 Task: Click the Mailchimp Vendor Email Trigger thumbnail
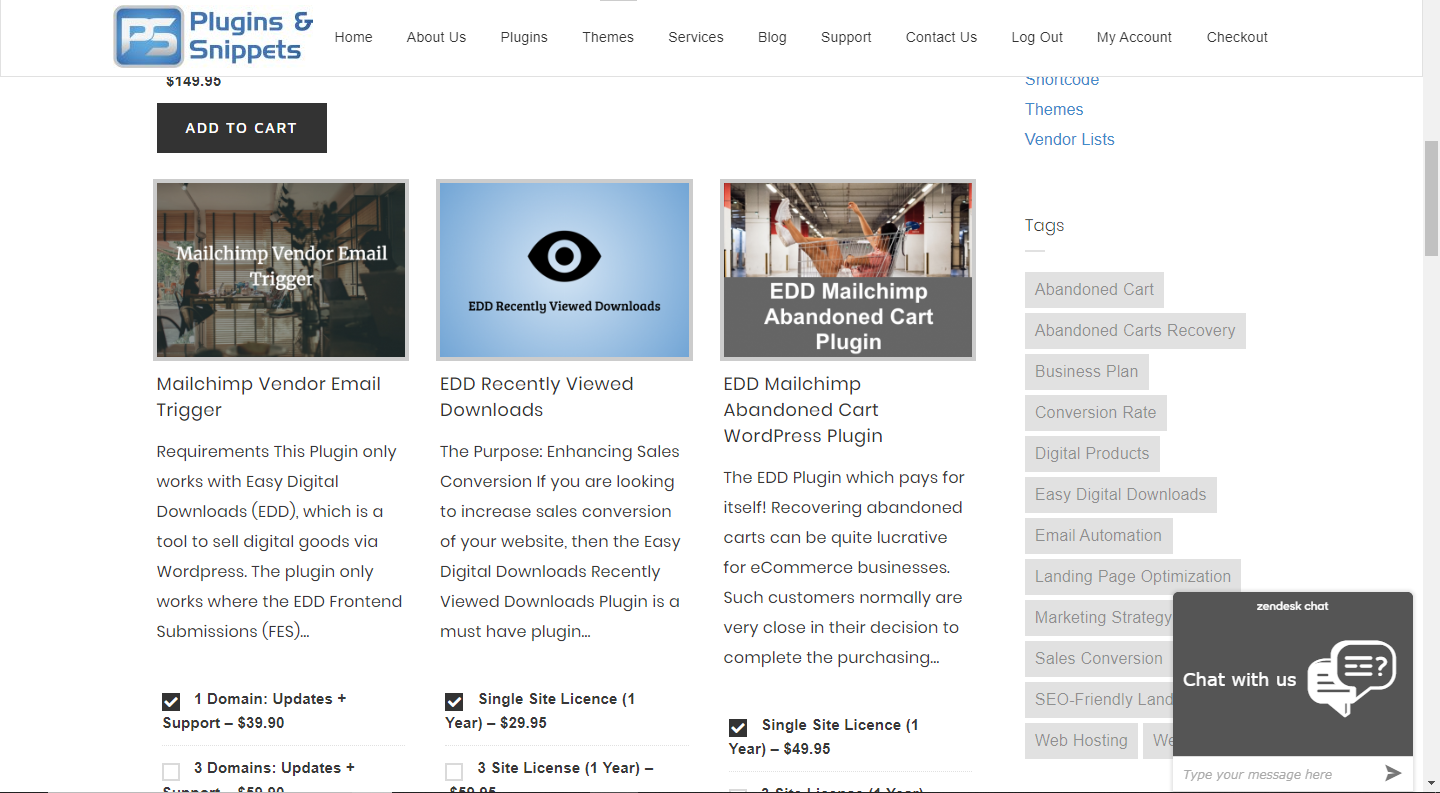point(281,270)
